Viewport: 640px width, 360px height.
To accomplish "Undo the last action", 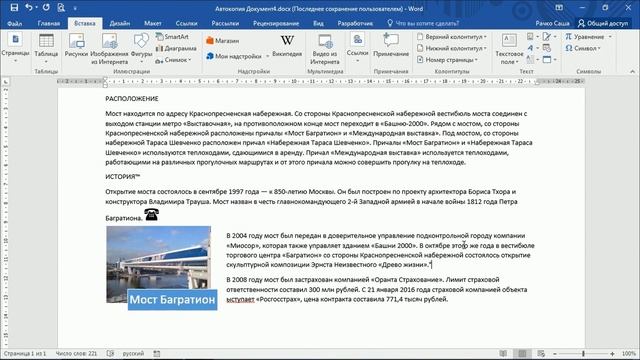I will (28, 8).
